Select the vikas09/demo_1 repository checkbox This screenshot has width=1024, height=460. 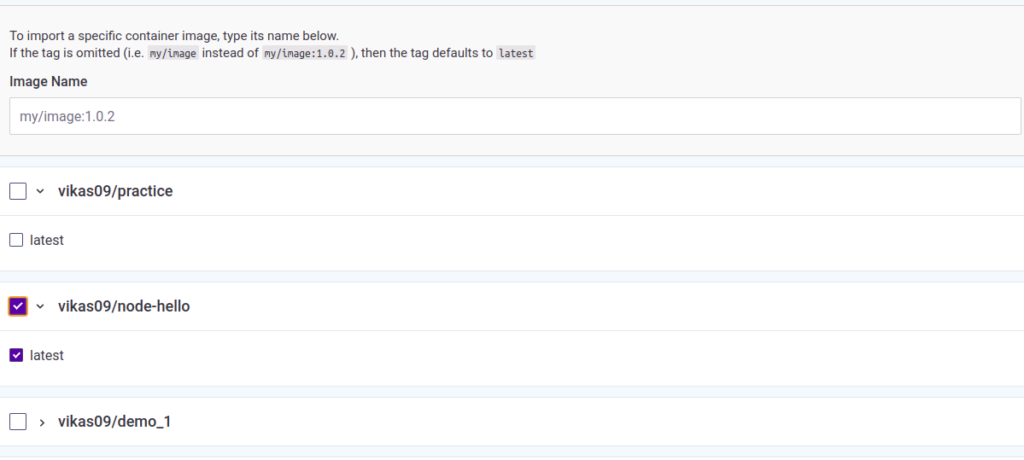[18, 422]
